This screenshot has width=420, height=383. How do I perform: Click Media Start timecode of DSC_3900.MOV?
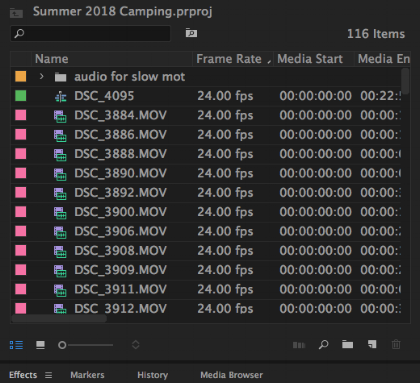pyautogui.click(x=315, y=212)
